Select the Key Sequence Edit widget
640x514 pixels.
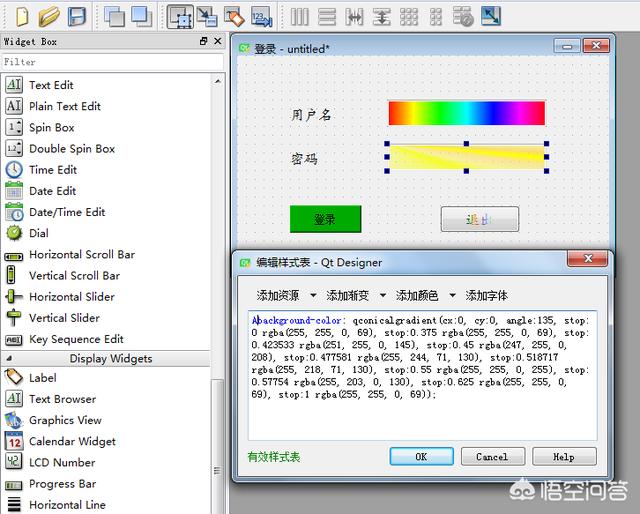click(76, 339)
